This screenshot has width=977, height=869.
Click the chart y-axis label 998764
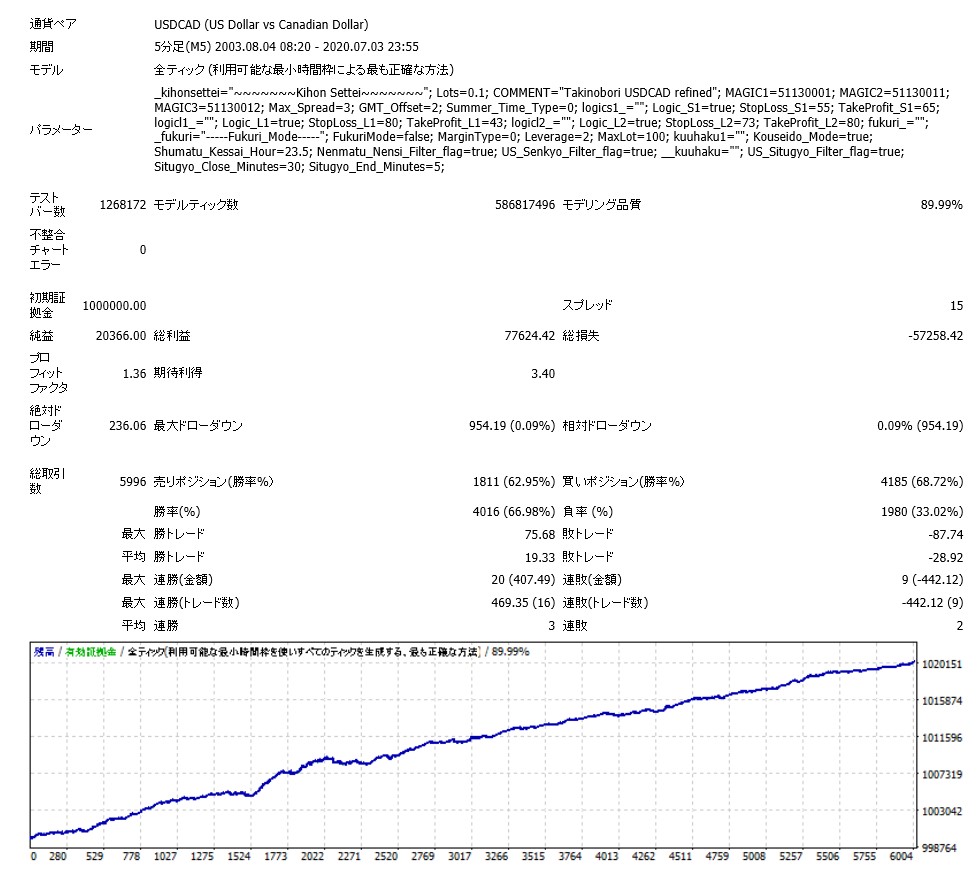coord(939,848)
